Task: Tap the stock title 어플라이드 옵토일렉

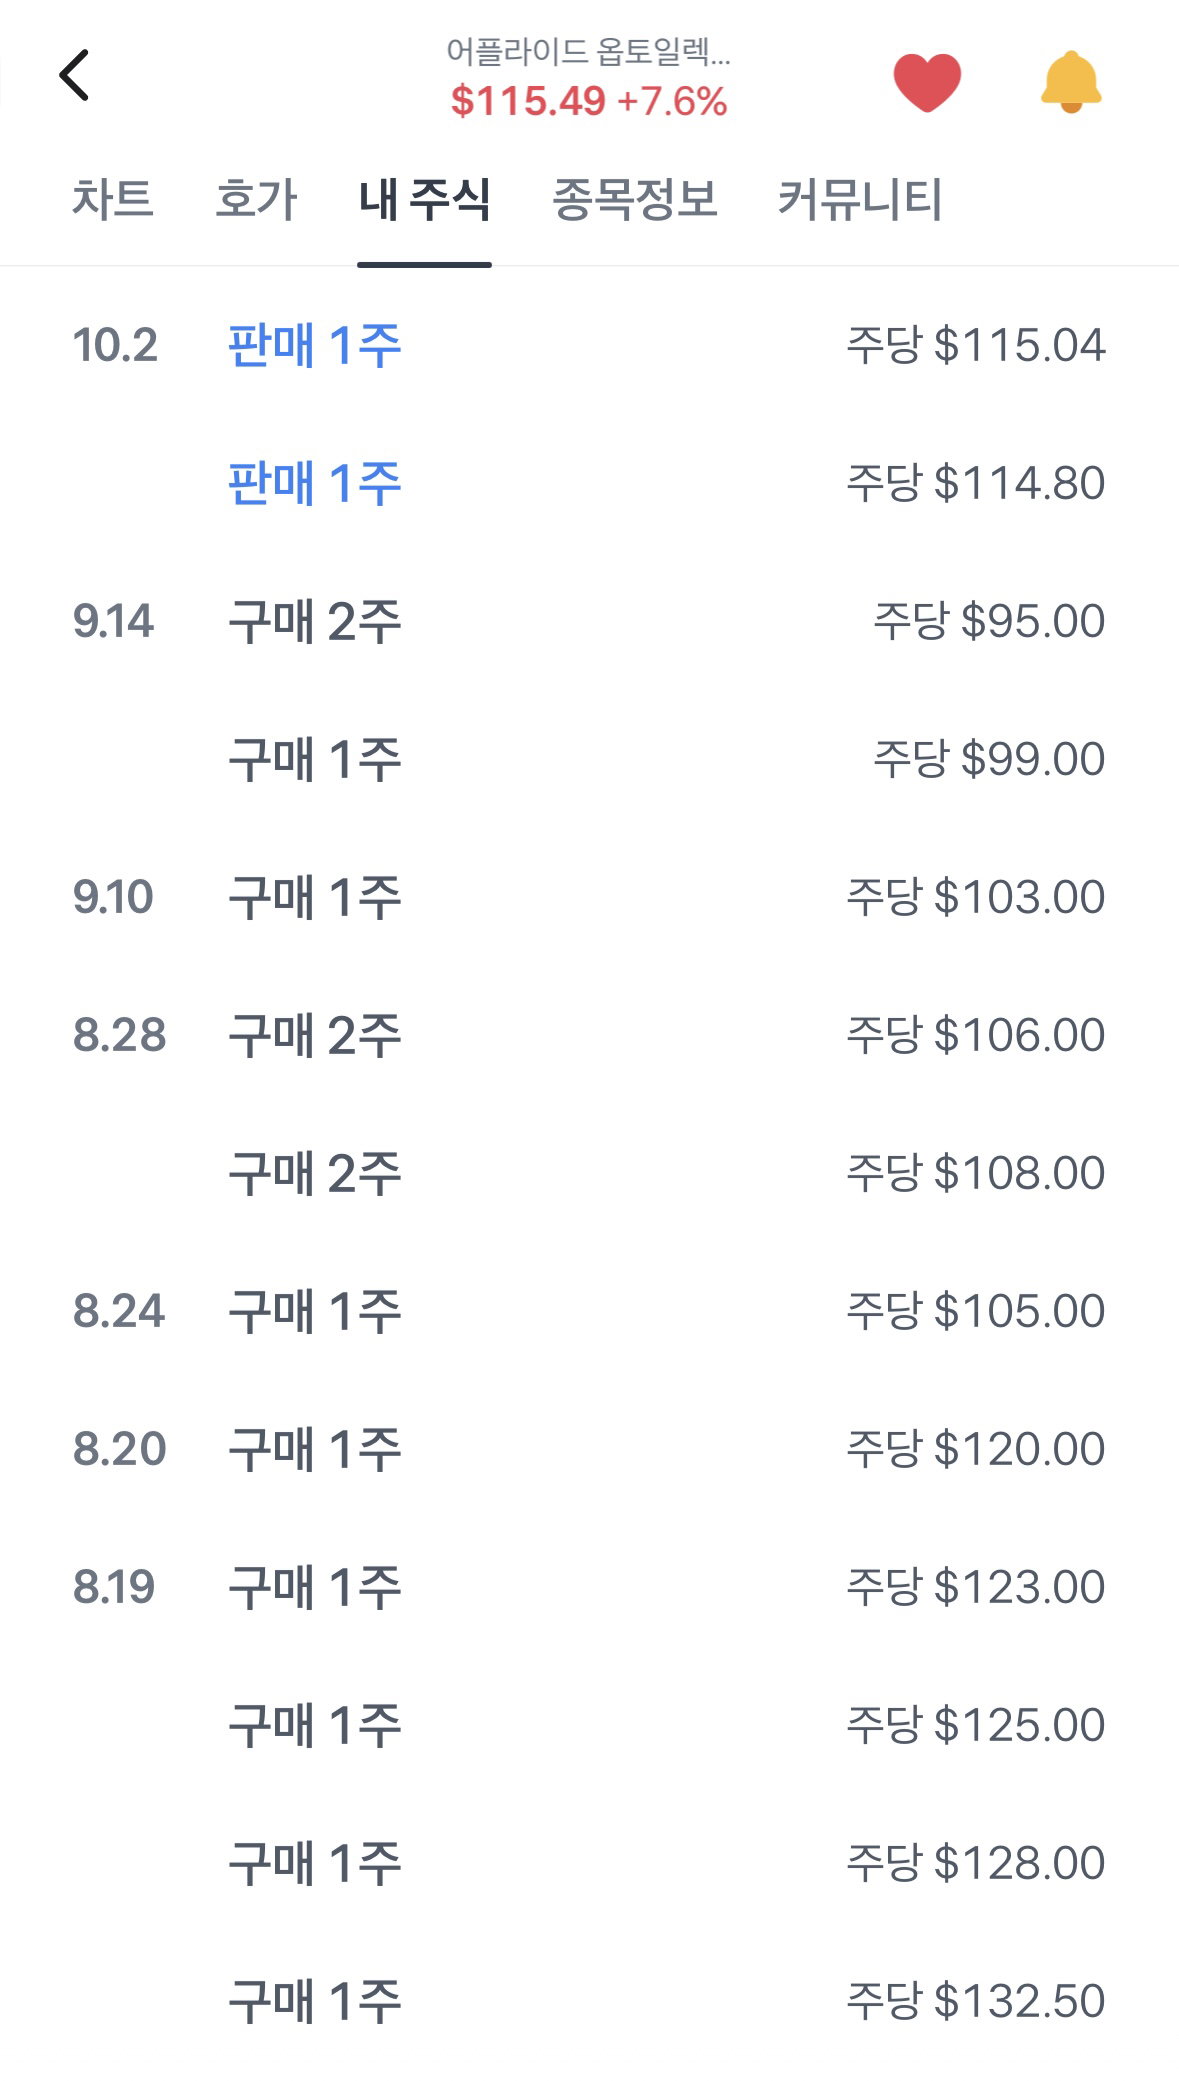Action: click(589, 51)
